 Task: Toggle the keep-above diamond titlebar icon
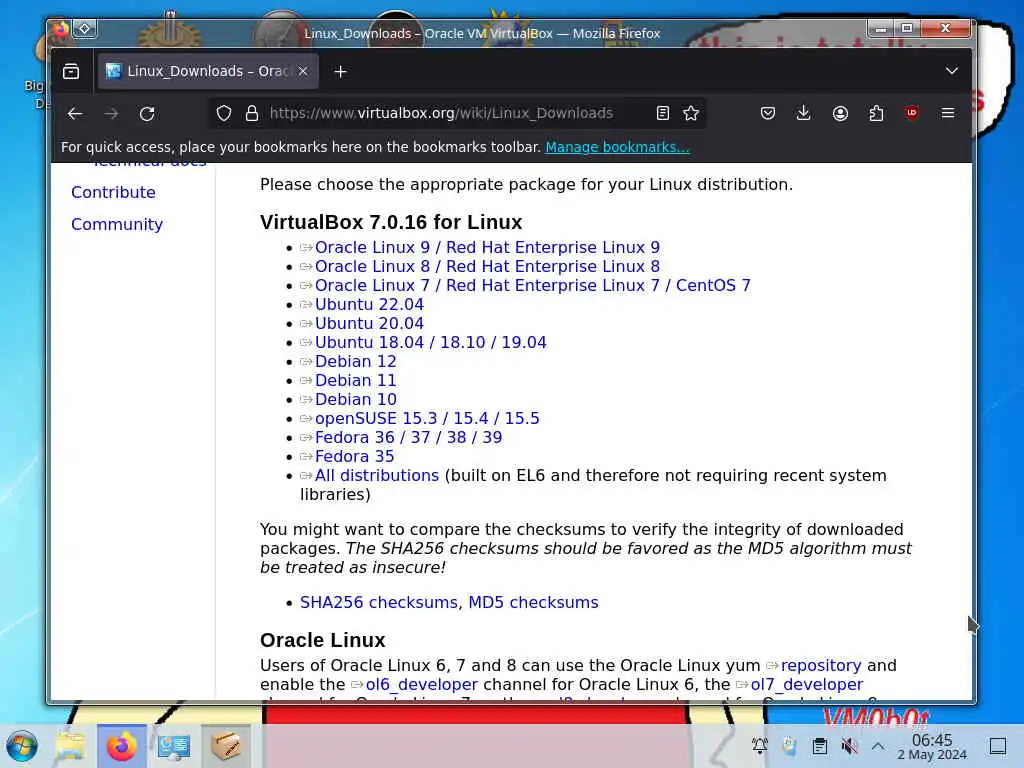pyautogui.click(x=84, y=29)
